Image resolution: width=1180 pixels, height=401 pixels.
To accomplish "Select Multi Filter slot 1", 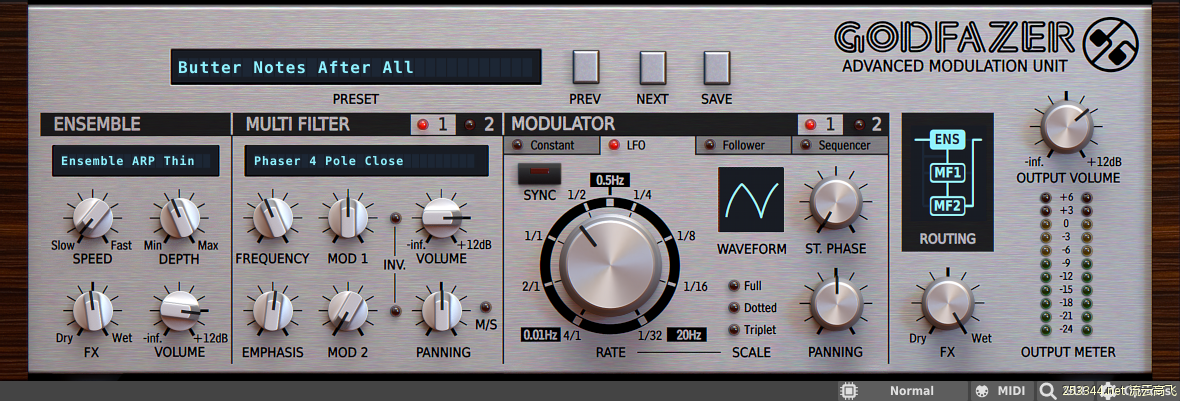I will 433,124.
